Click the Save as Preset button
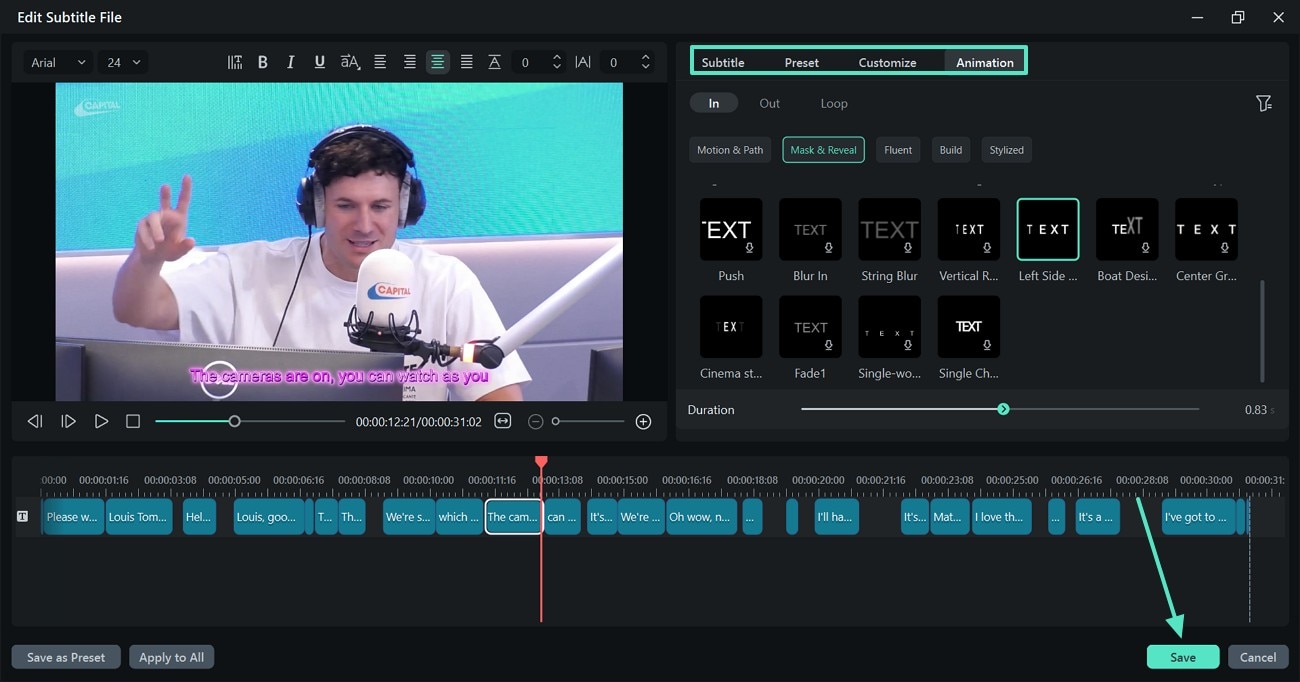This screenshot has width=1300, height=682. tap(65, 656)
